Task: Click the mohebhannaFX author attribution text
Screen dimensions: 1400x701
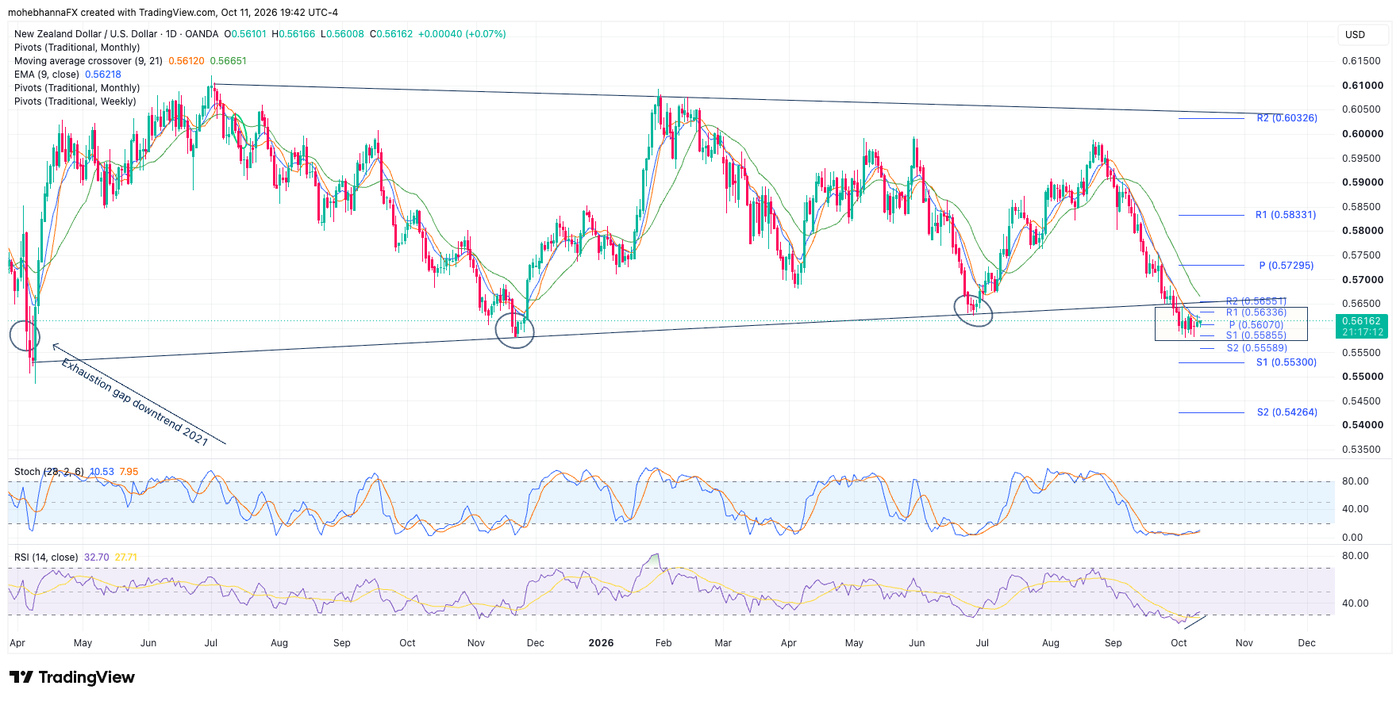Action: coord(44,11)
